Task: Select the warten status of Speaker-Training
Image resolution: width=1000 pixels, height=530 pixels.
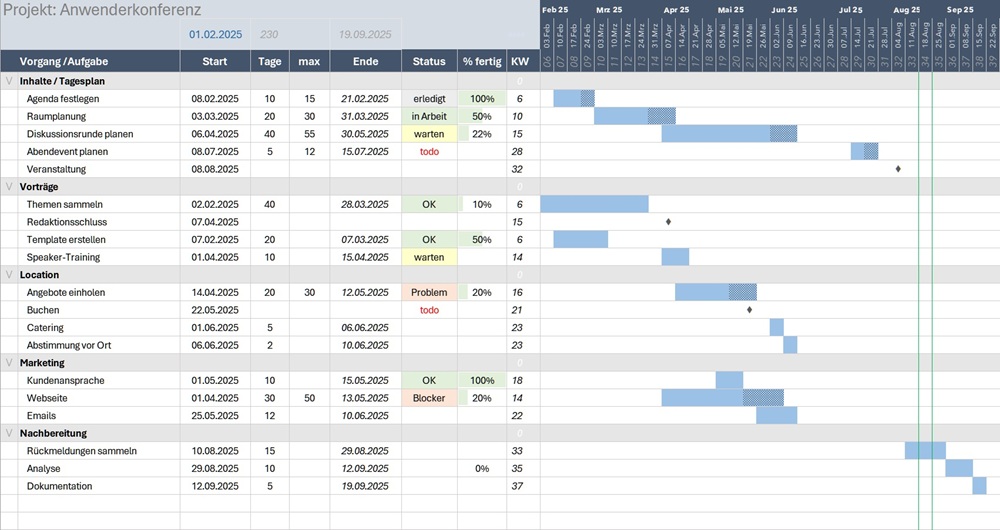Action: click(429, 257)
